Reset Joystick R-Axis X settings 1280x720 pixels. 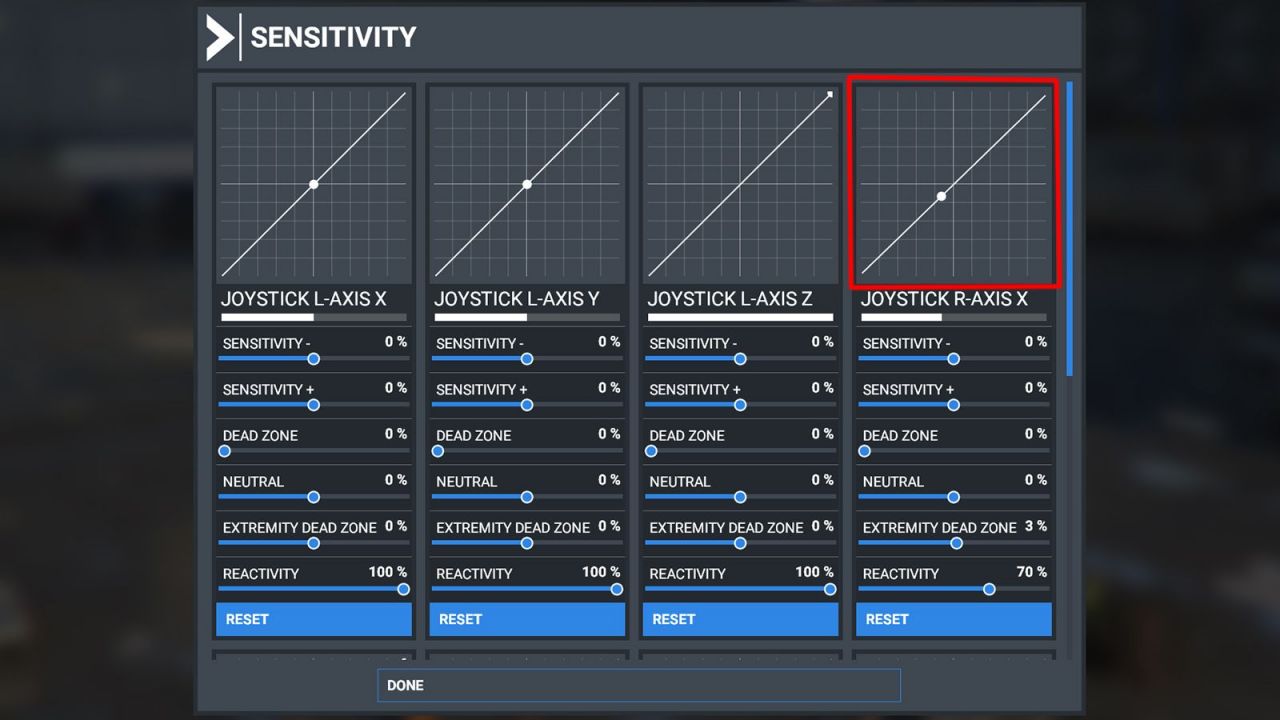tap(954, 619)
